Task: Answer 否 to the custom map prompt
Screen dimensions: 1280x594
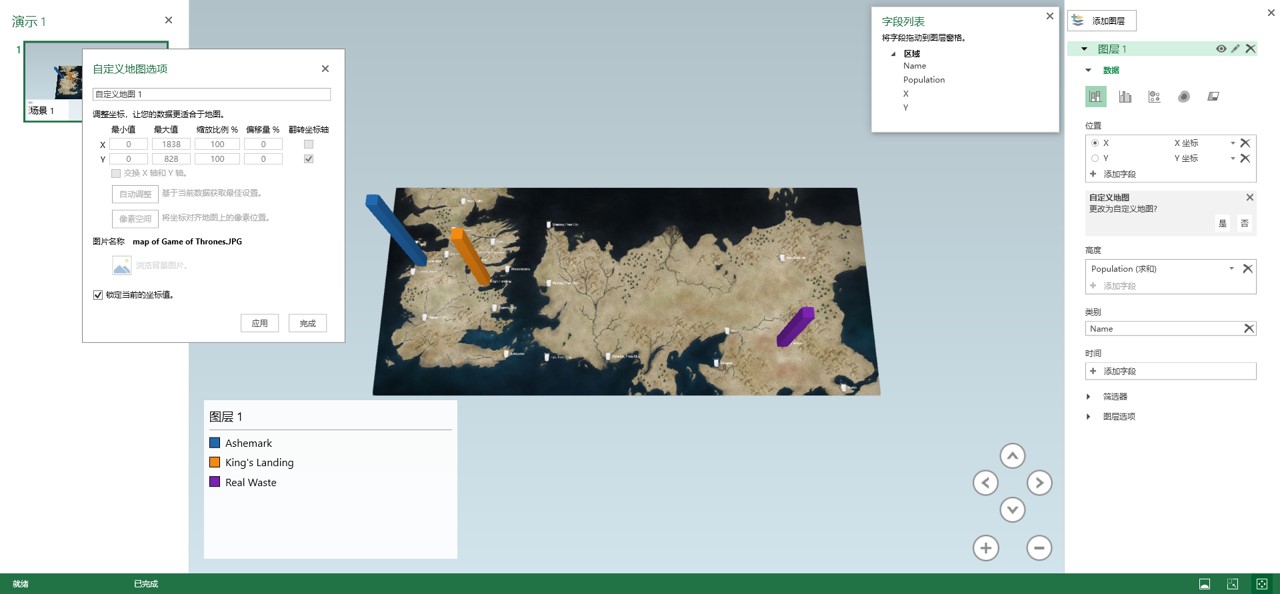Action: coord(1244,223)
